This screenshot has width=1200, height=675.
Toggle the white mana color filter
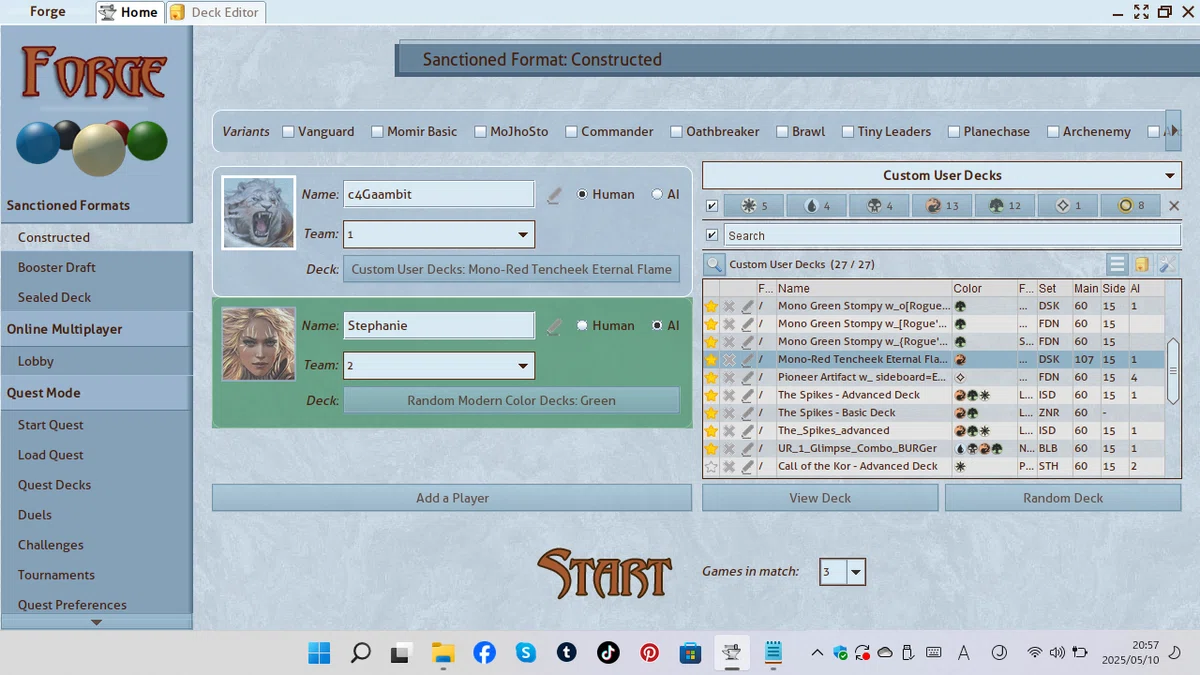point(753,205)
